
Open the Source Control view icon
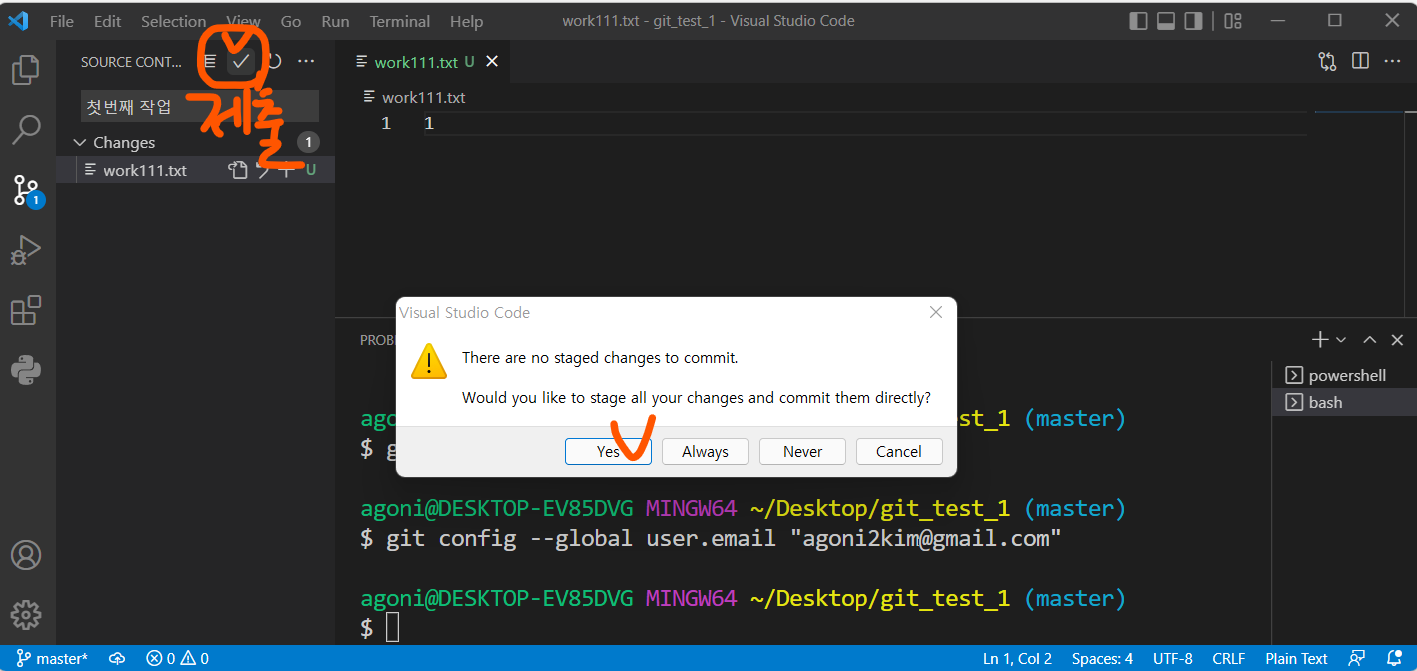(x=26, y=189)
